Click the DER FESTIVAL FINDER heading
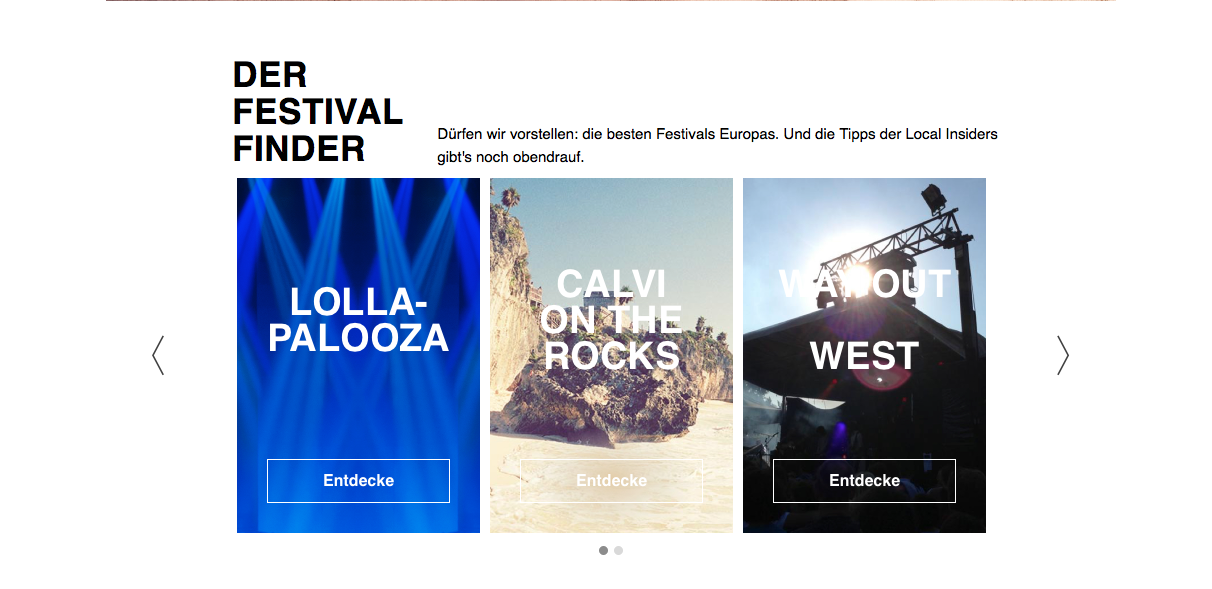 click(317, 111)
